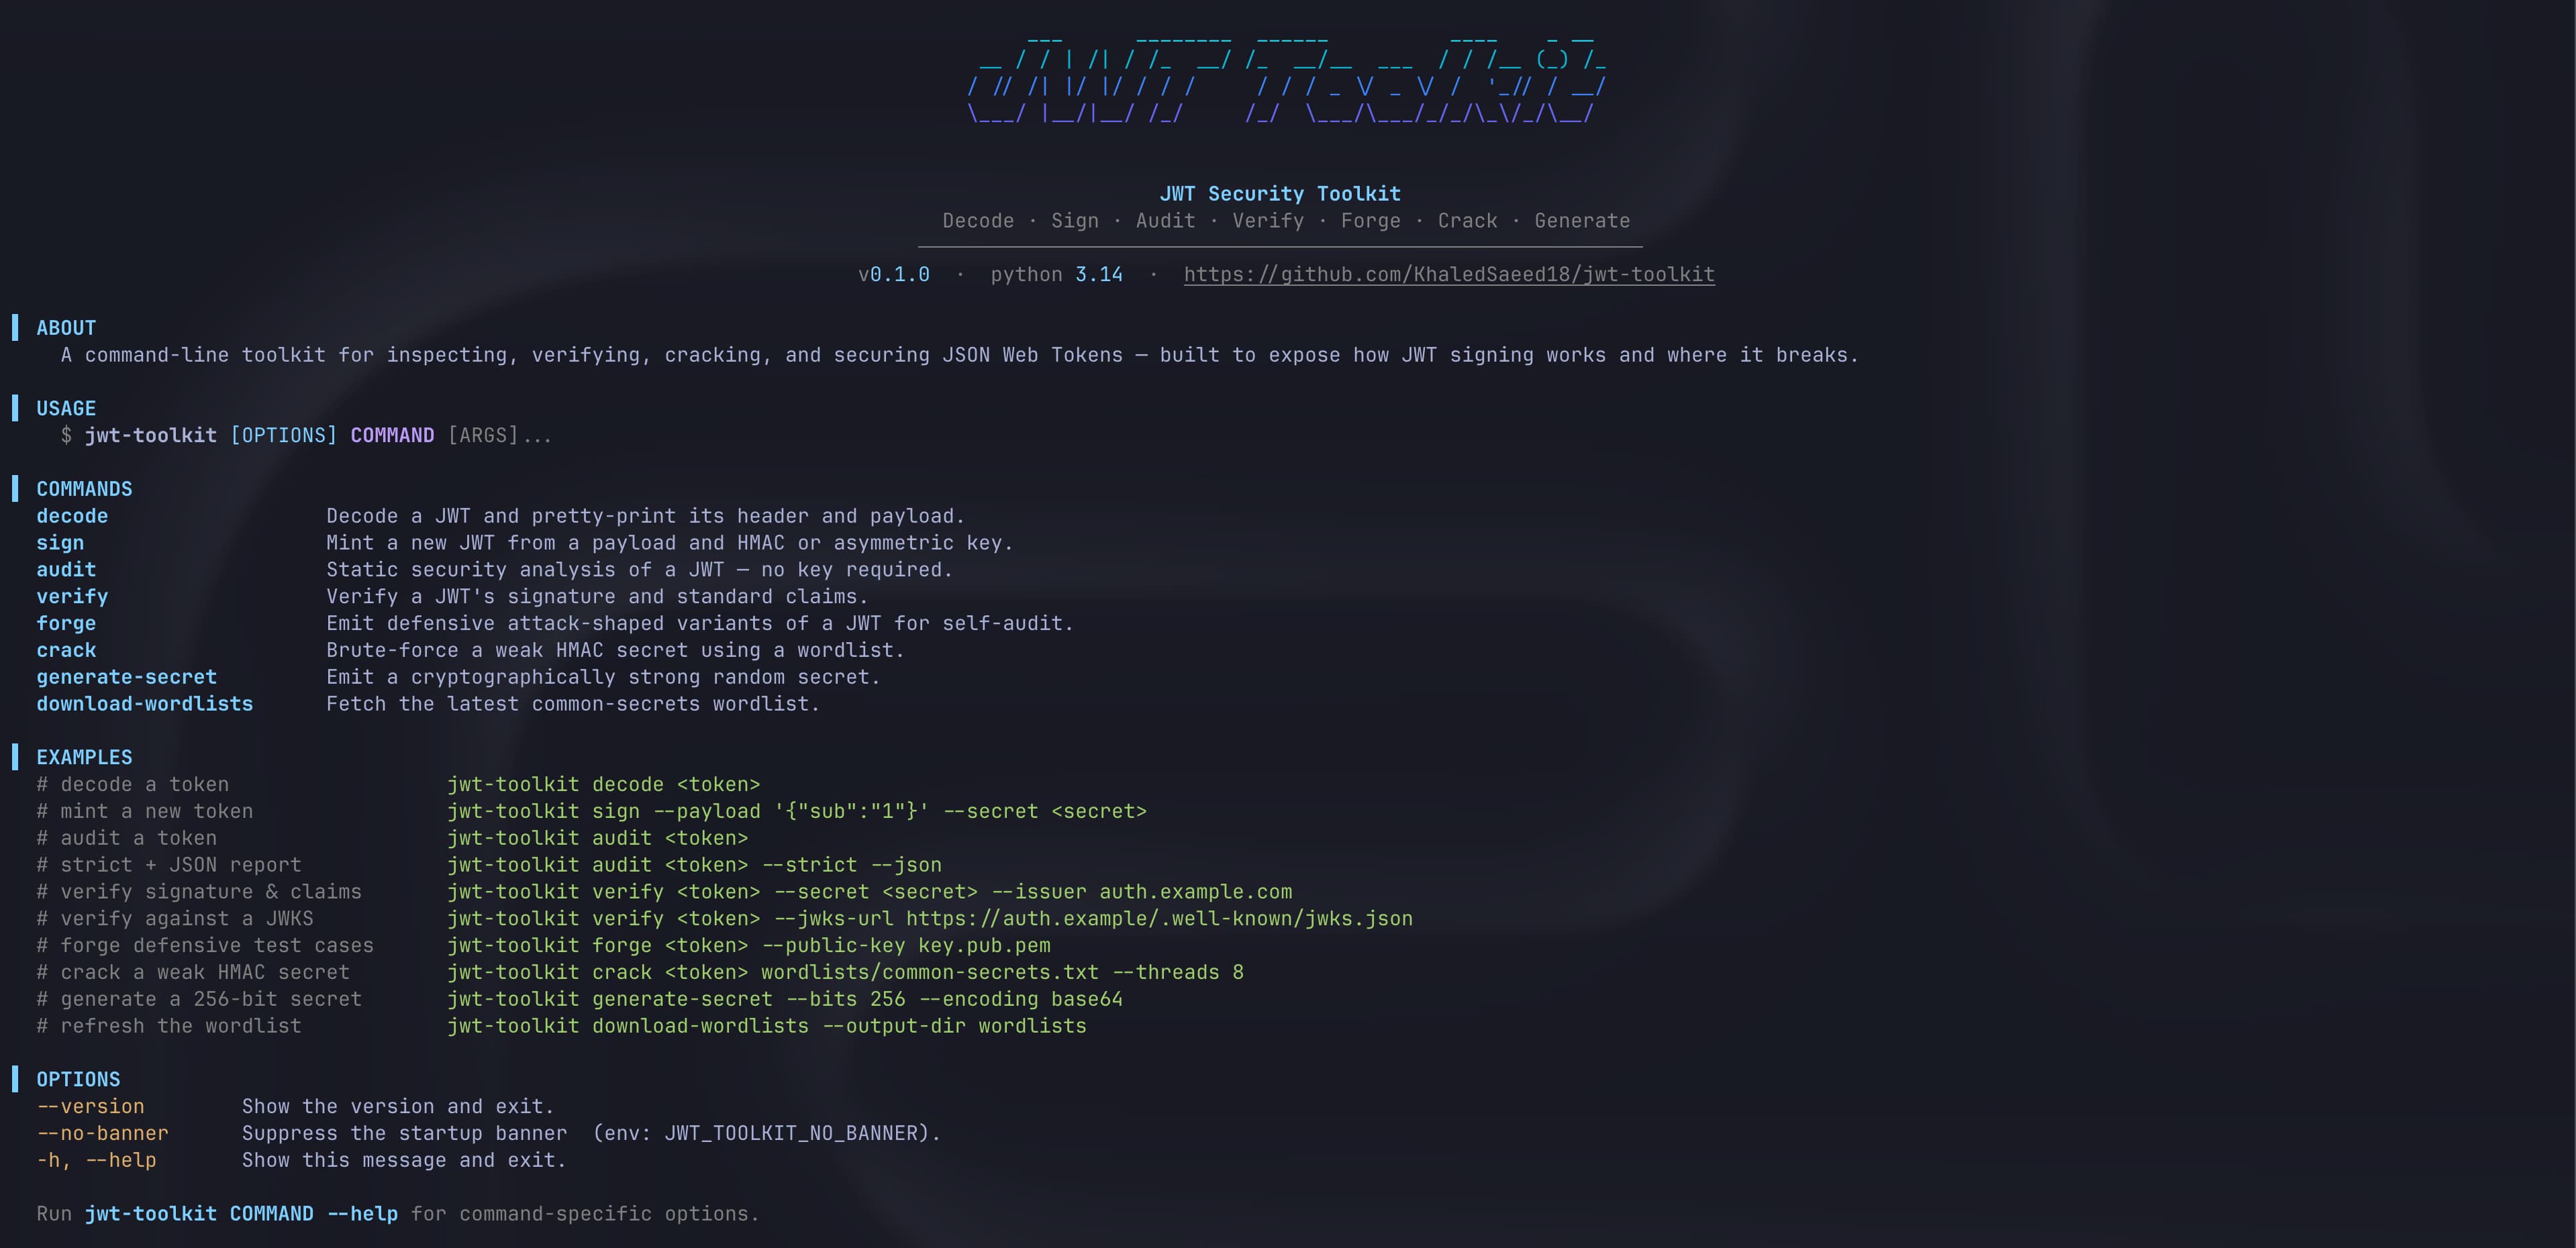Click the 'crack' command name
2576x1248 pixels.
[x=66, y=650]
